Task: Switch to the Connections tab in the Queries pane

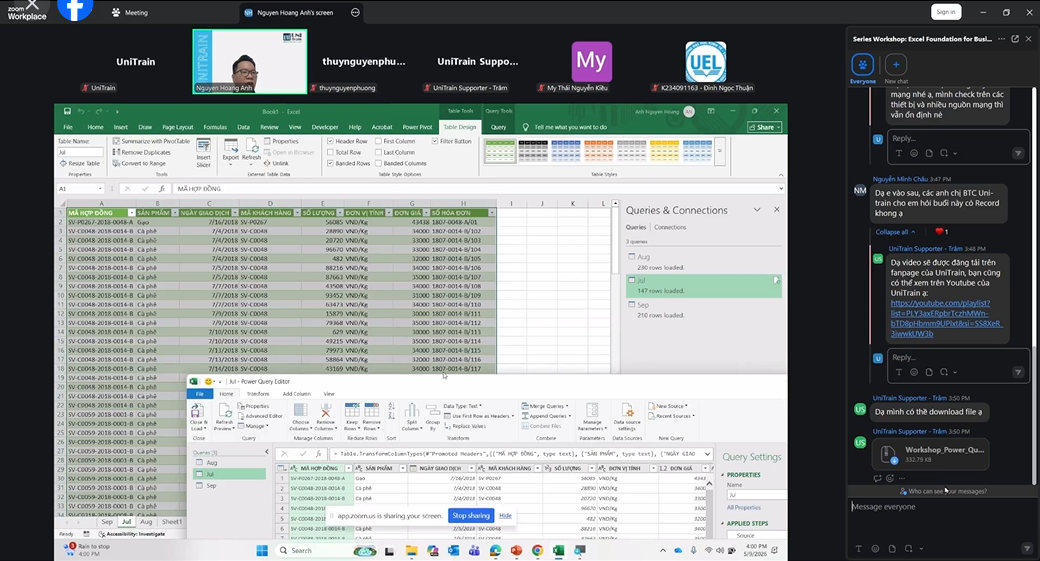Action: tap(670, 227)
